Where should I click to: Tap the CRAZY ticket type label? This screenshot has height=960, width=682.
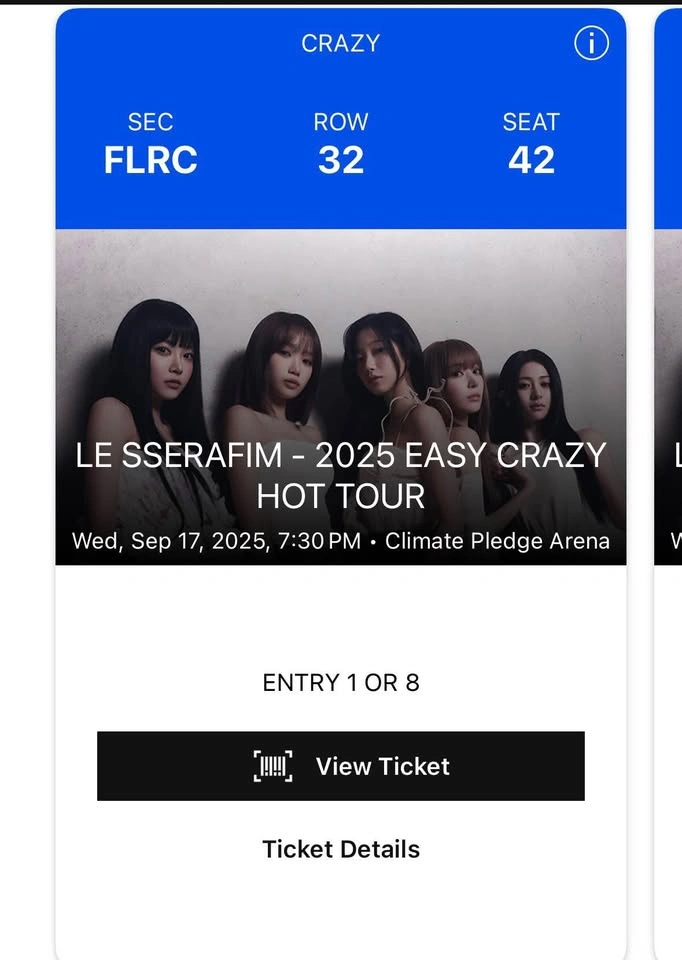click(x=341, y=43)
